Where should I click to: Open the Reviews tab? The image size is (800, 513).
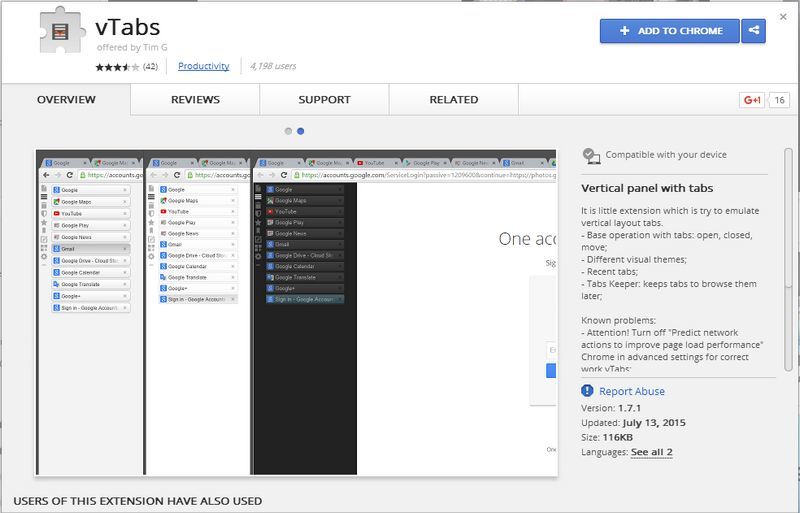tap(195, 100)
